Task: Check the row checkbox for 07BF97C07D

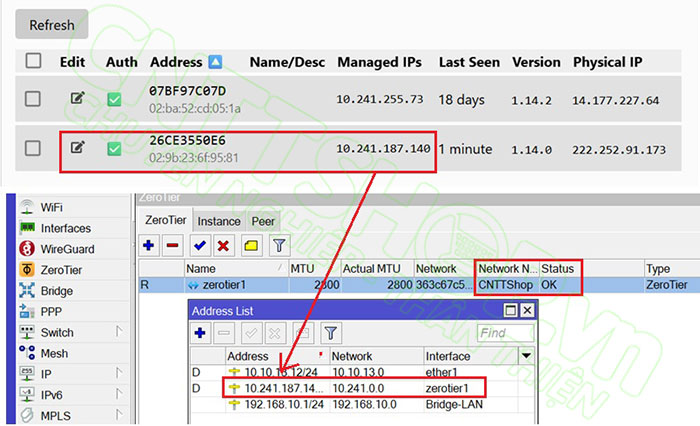Action: (33, 99)
